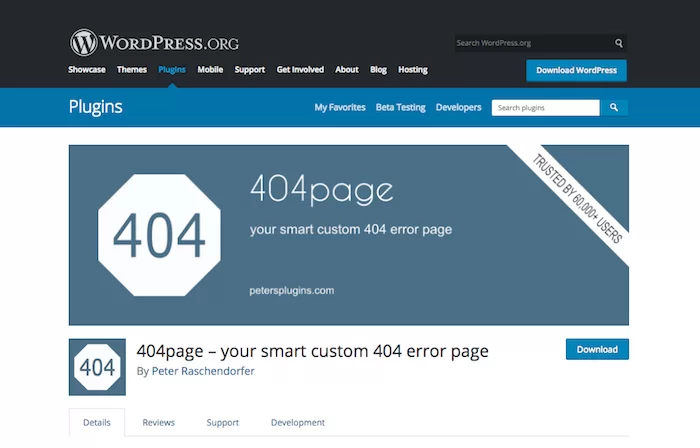
Task: Open the Beta Testing link
Action: pos(400,108)
